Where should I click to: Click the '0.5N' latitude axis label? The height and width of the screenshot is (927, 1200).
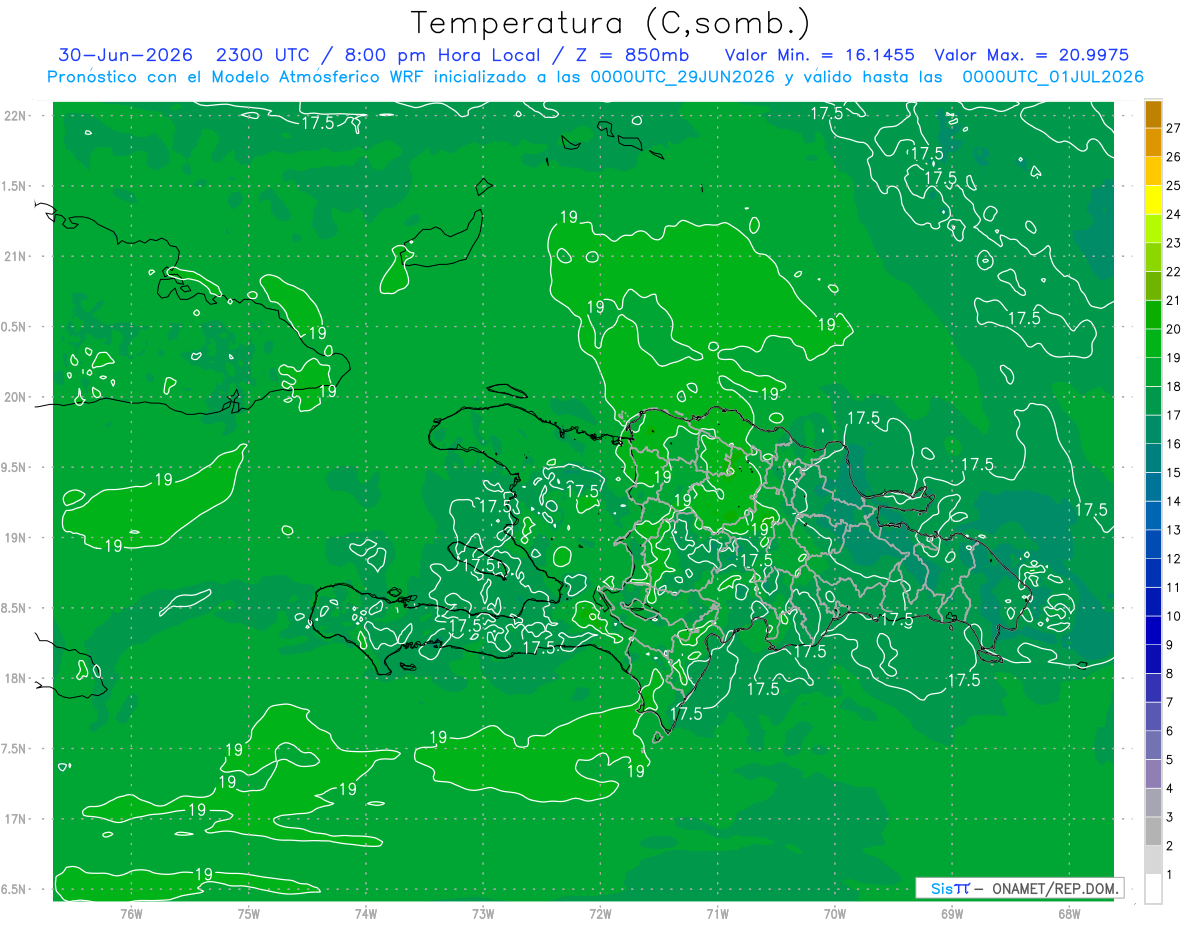coord(15,327)
